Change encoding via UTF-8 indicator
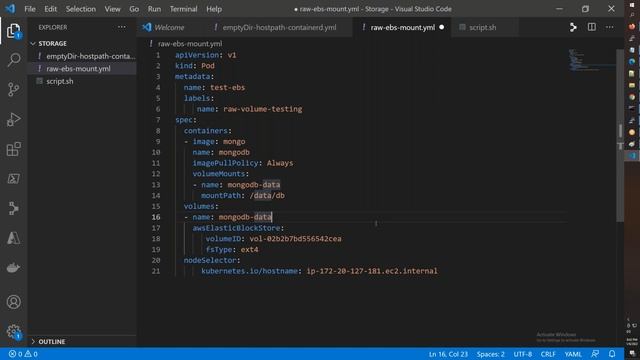Viewport: 640px width, 360px height. [x=522, y=354]
